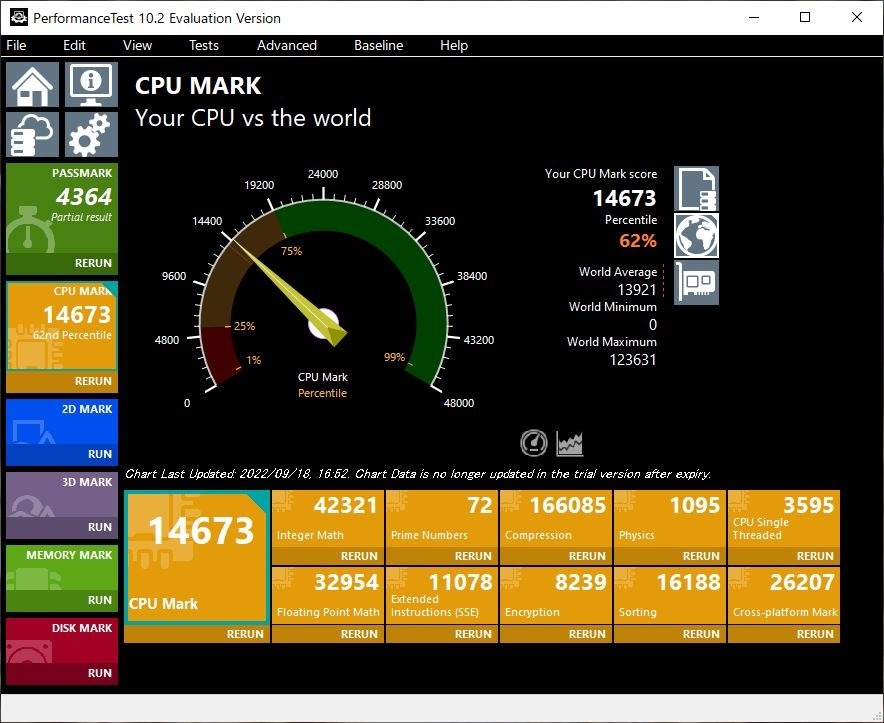The width and height of the screenshot is (884, 723).
Task: Run the 2D Mark test
Action: click(x=62, y=454)
